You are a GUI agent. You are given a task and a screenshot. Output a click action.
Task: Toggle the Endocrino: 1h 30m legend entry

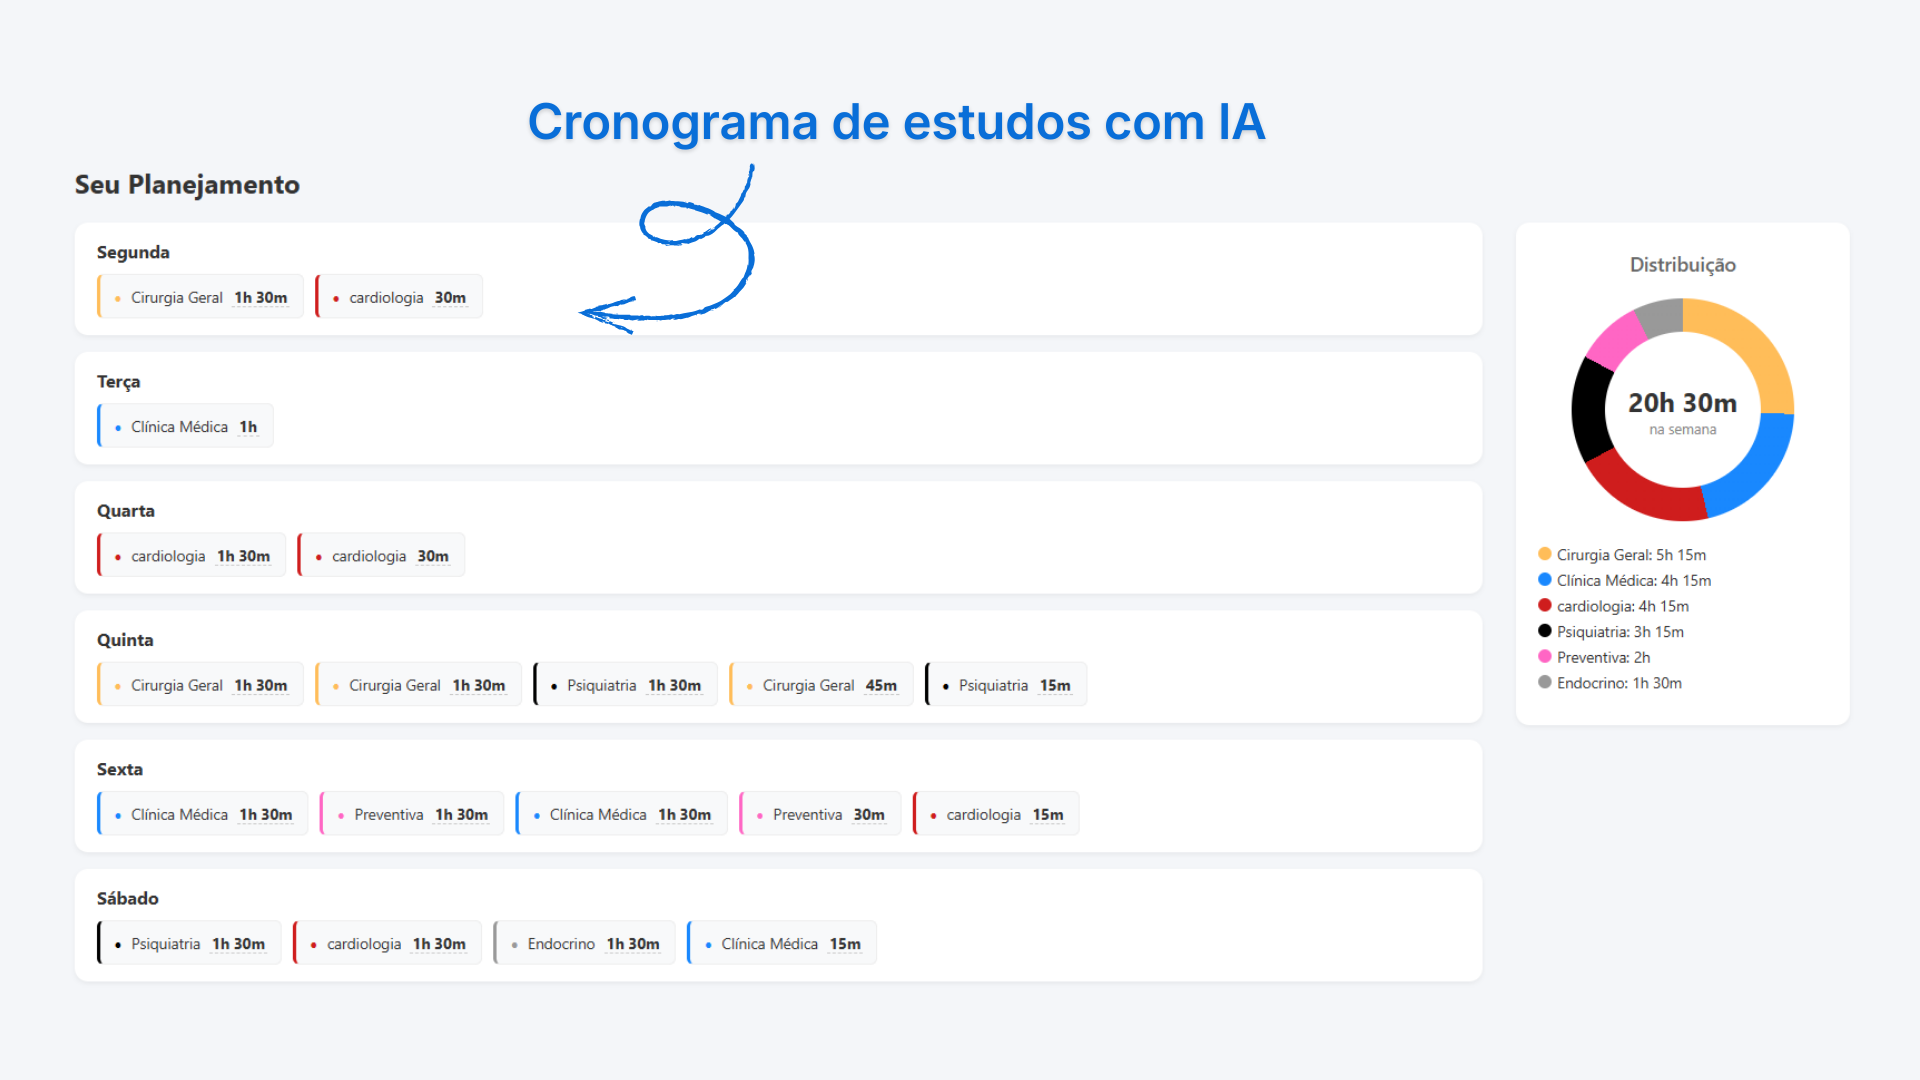[x=1618, y=683]
